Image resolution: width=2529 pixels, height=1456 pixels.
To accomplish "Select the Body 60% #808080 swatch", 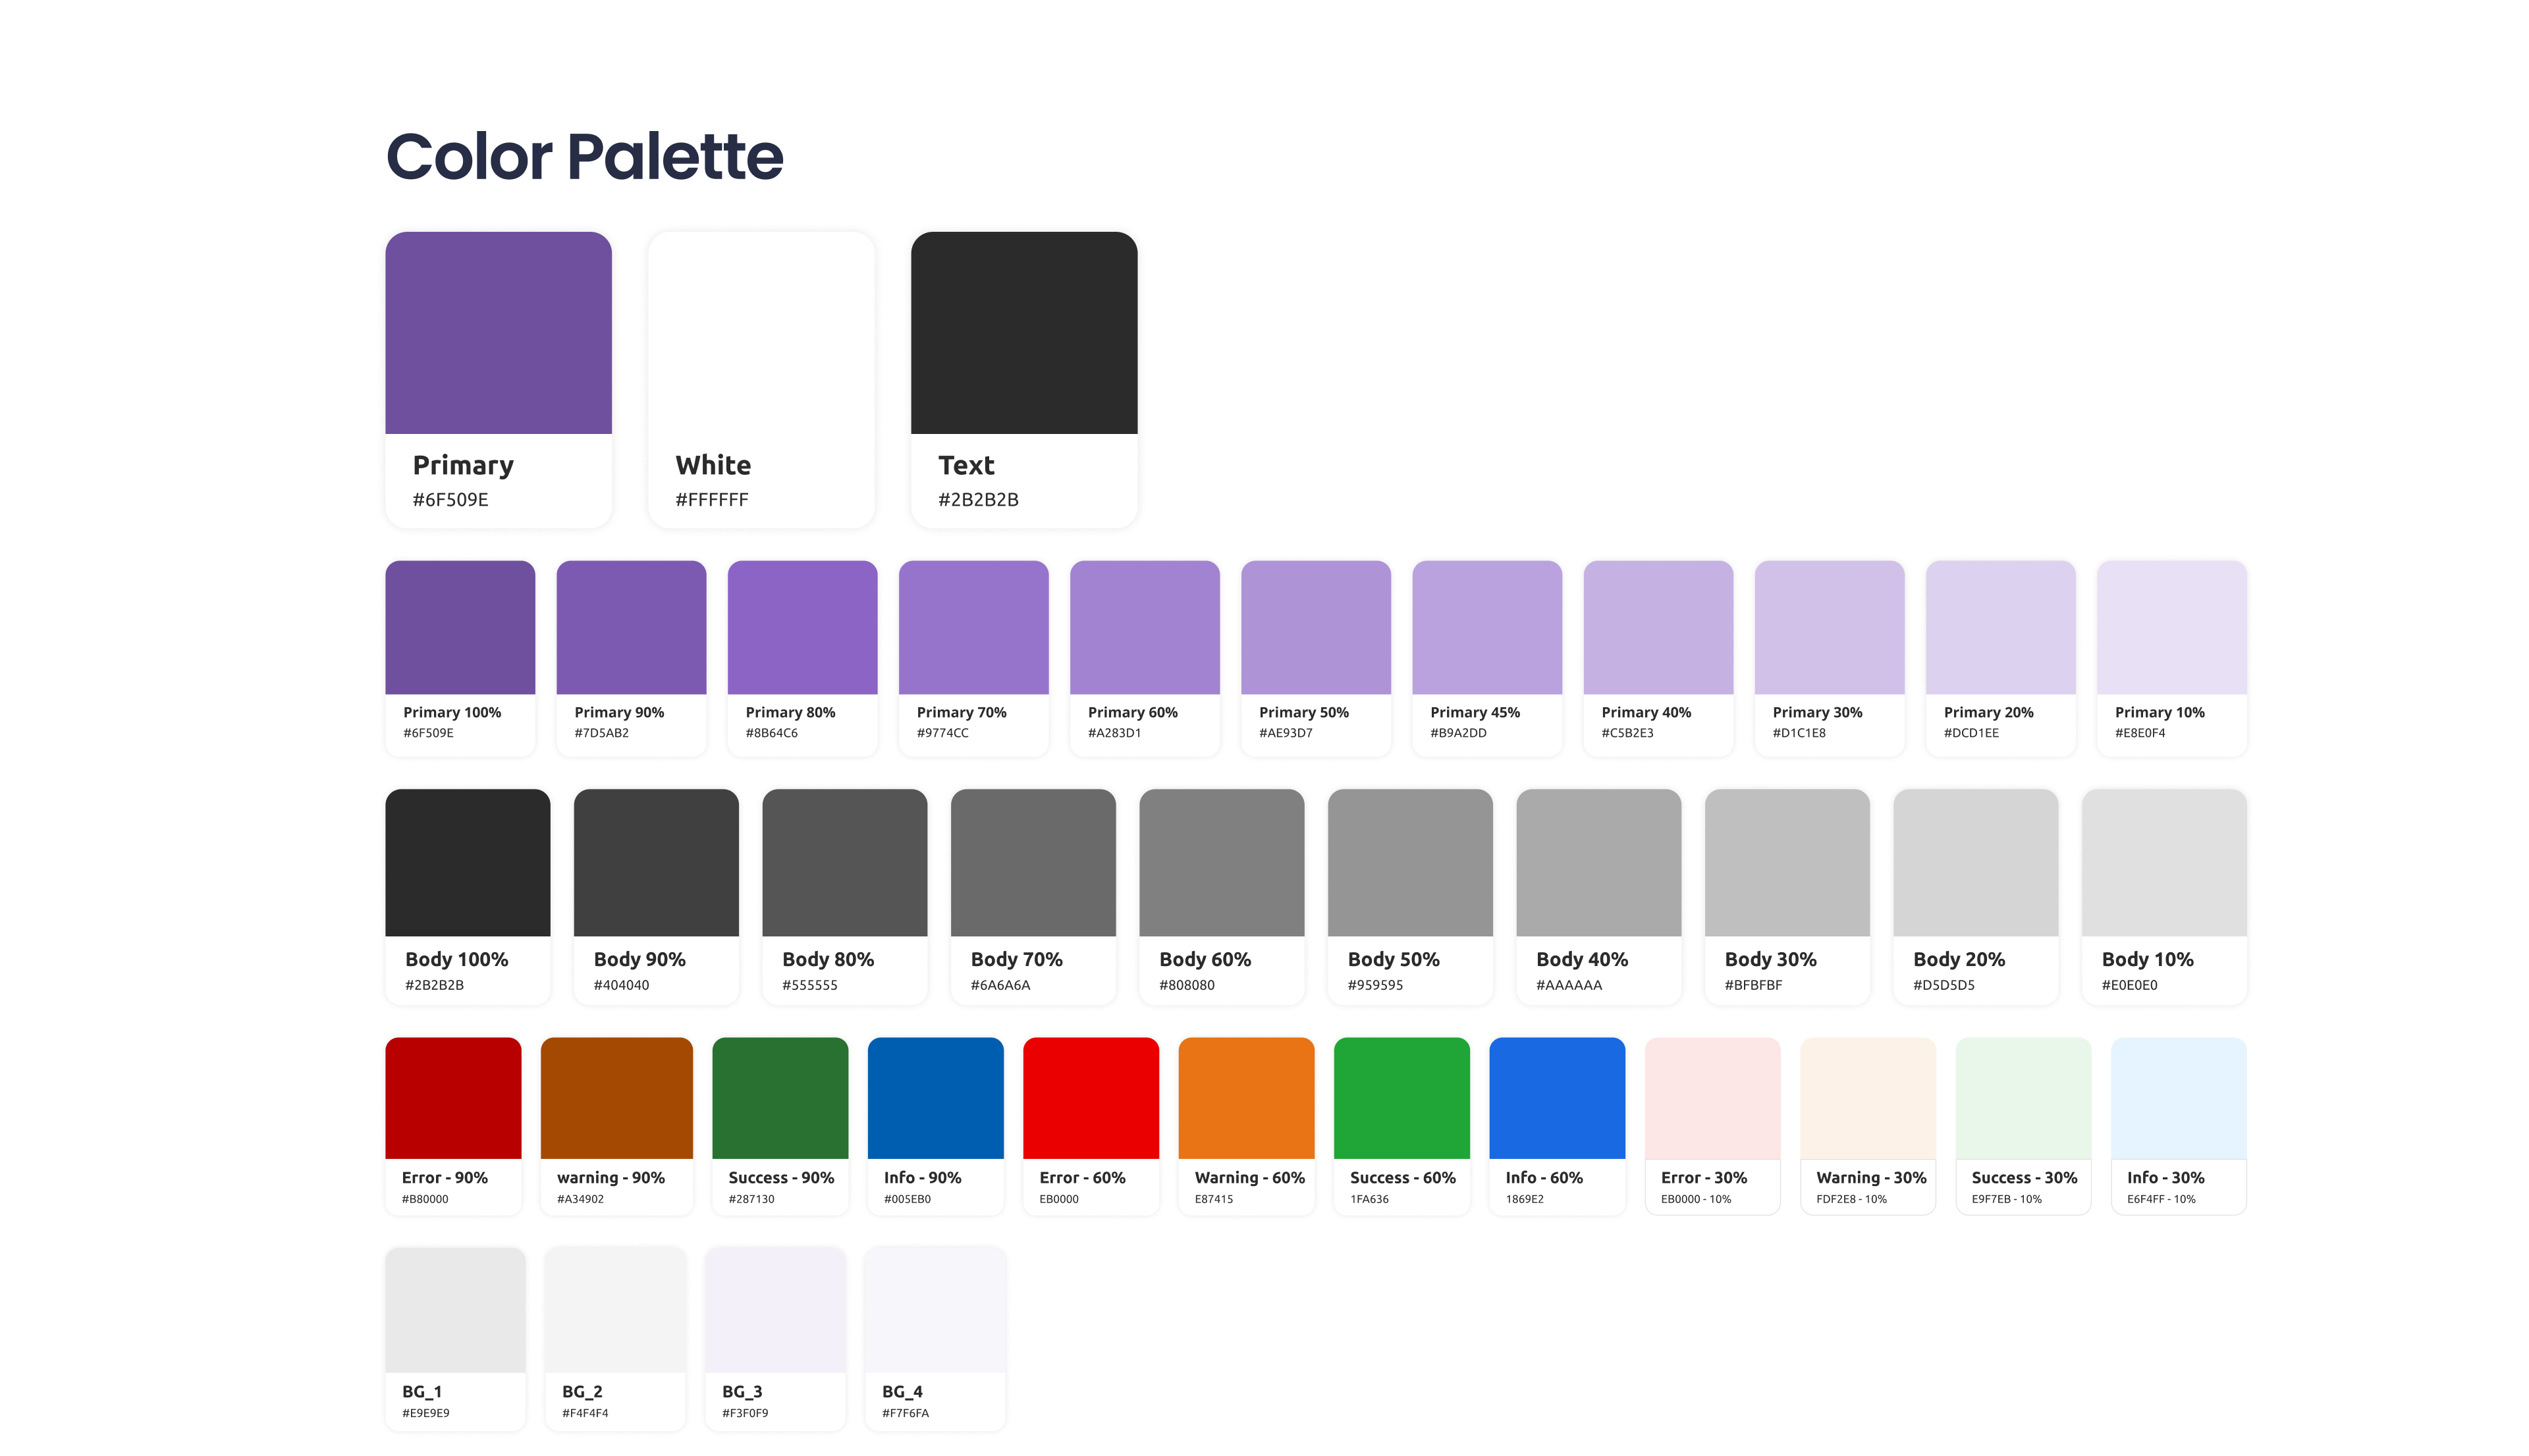I will point(1221,862).
